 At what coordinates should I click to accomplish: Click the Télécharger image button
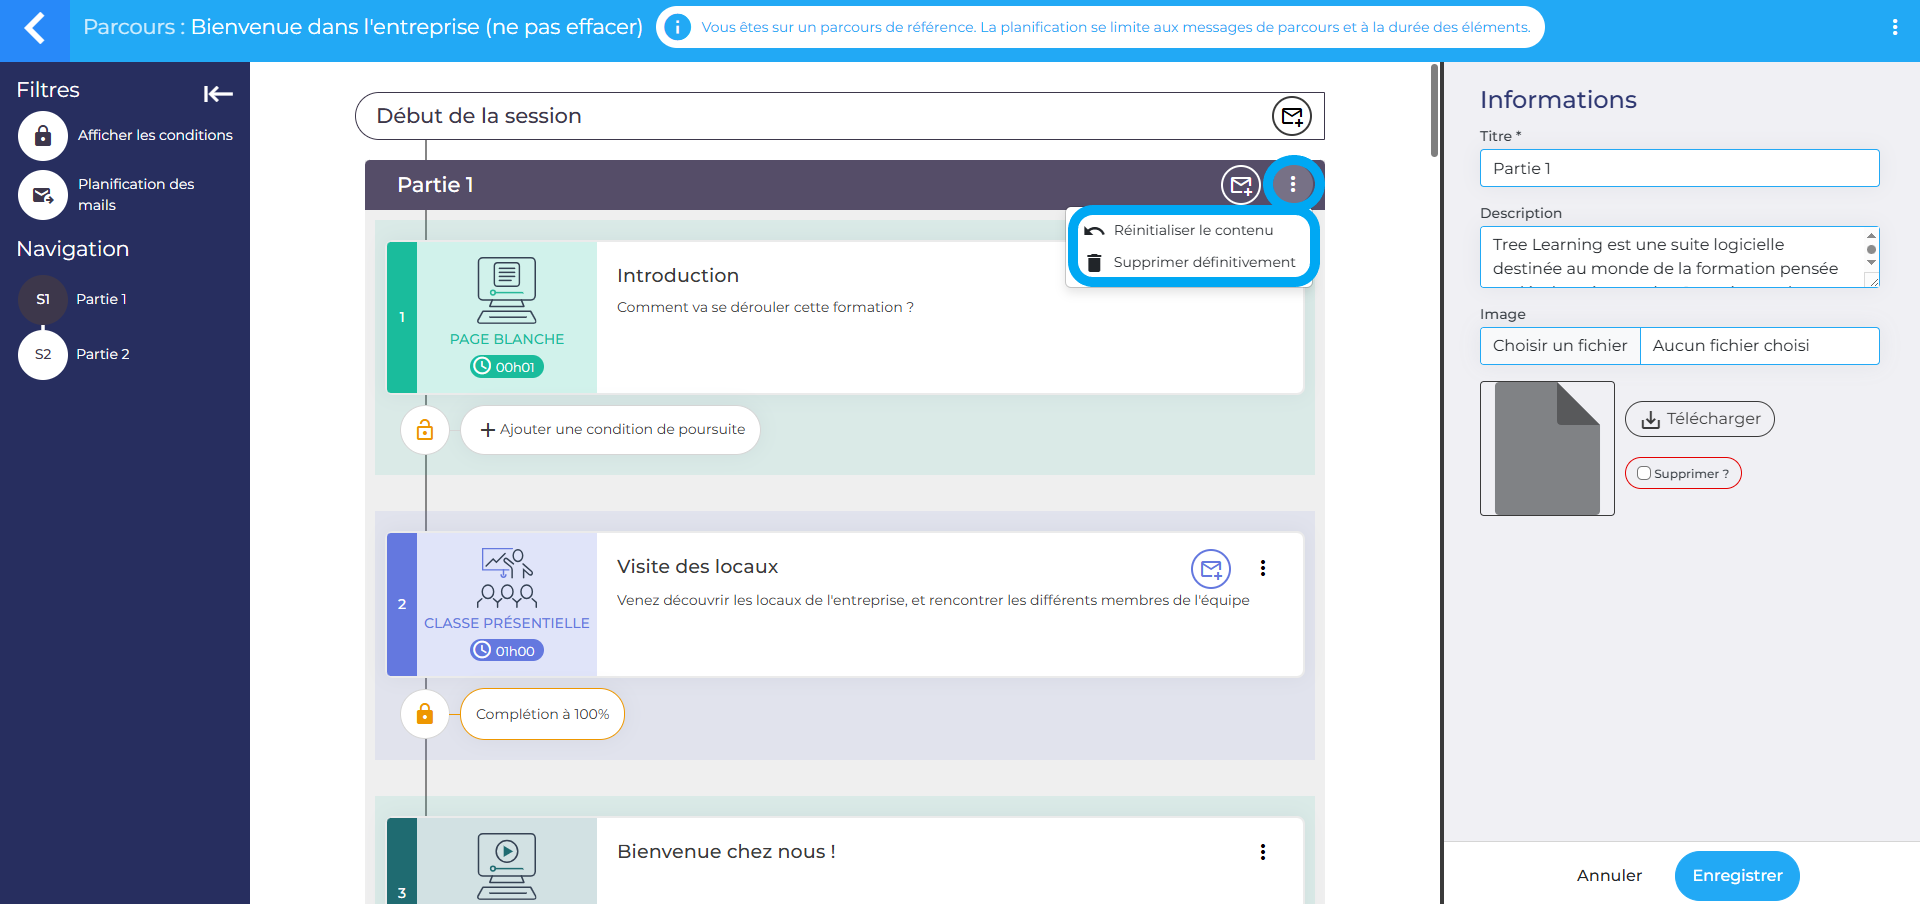click(1699, 419)
